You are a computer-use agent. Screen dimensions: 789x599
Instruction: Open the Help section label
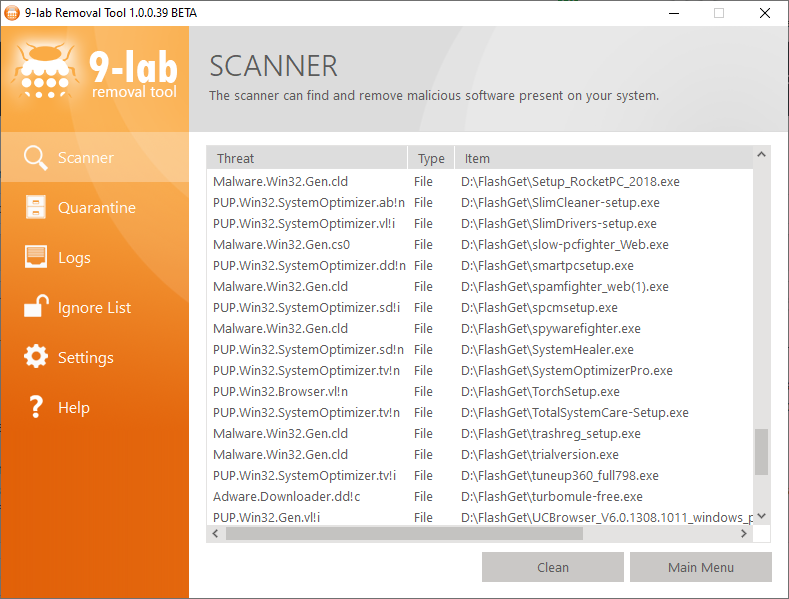click(x=73, y=407)
